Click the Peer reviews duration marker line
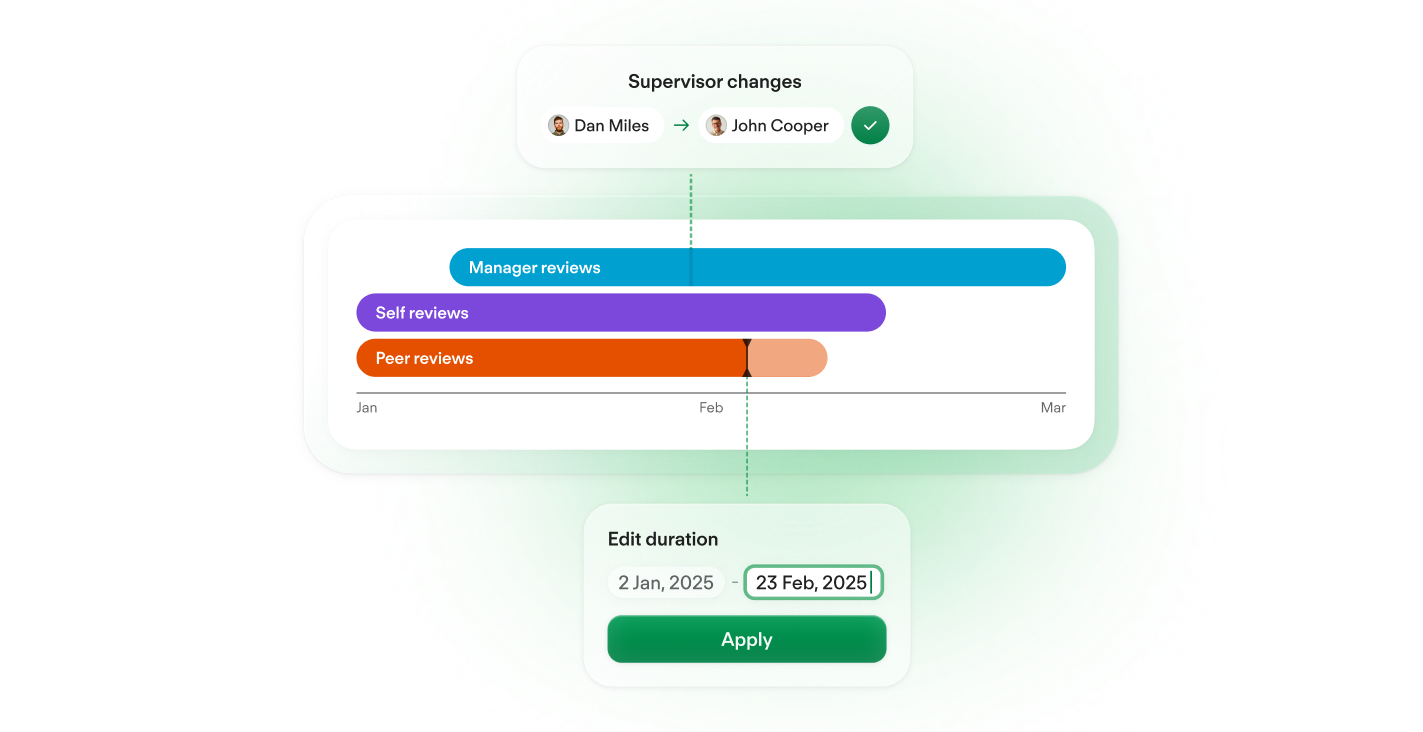Screen dimensions: 1423x732 coord(746,358)
